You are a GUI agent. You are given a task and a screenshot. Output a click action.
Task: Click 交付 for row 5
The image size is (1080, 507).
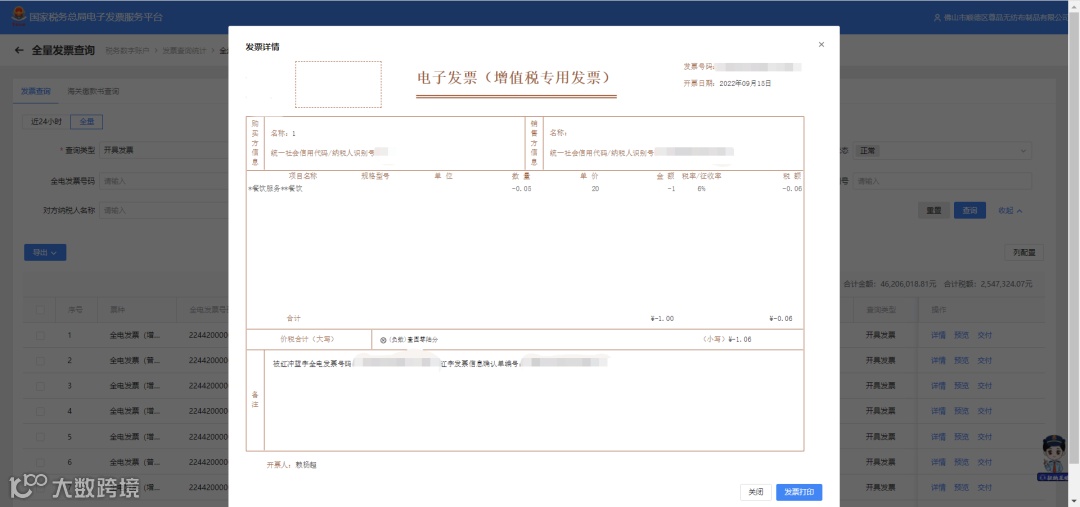tap(984, 437)
